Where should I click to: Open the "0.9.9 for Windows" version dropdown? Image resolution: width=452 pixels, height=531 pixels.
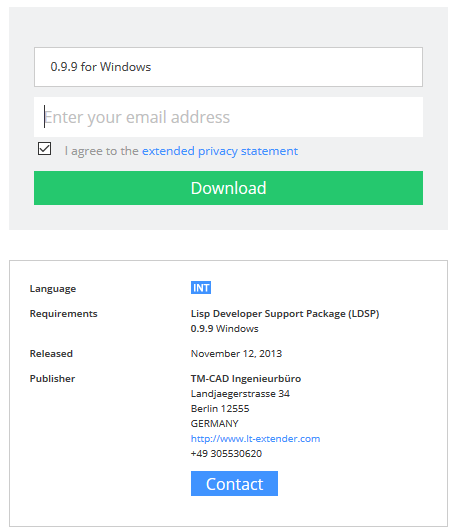(228, 67)
